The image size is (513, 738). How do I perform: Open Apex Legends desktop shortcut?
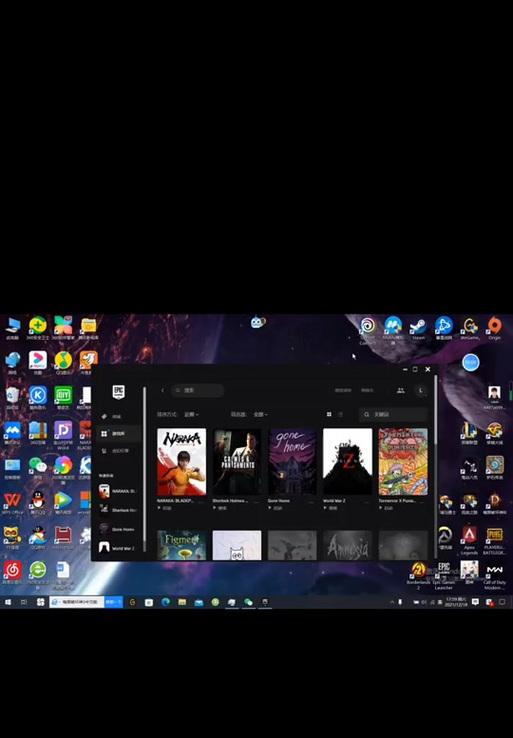(469, 539)
